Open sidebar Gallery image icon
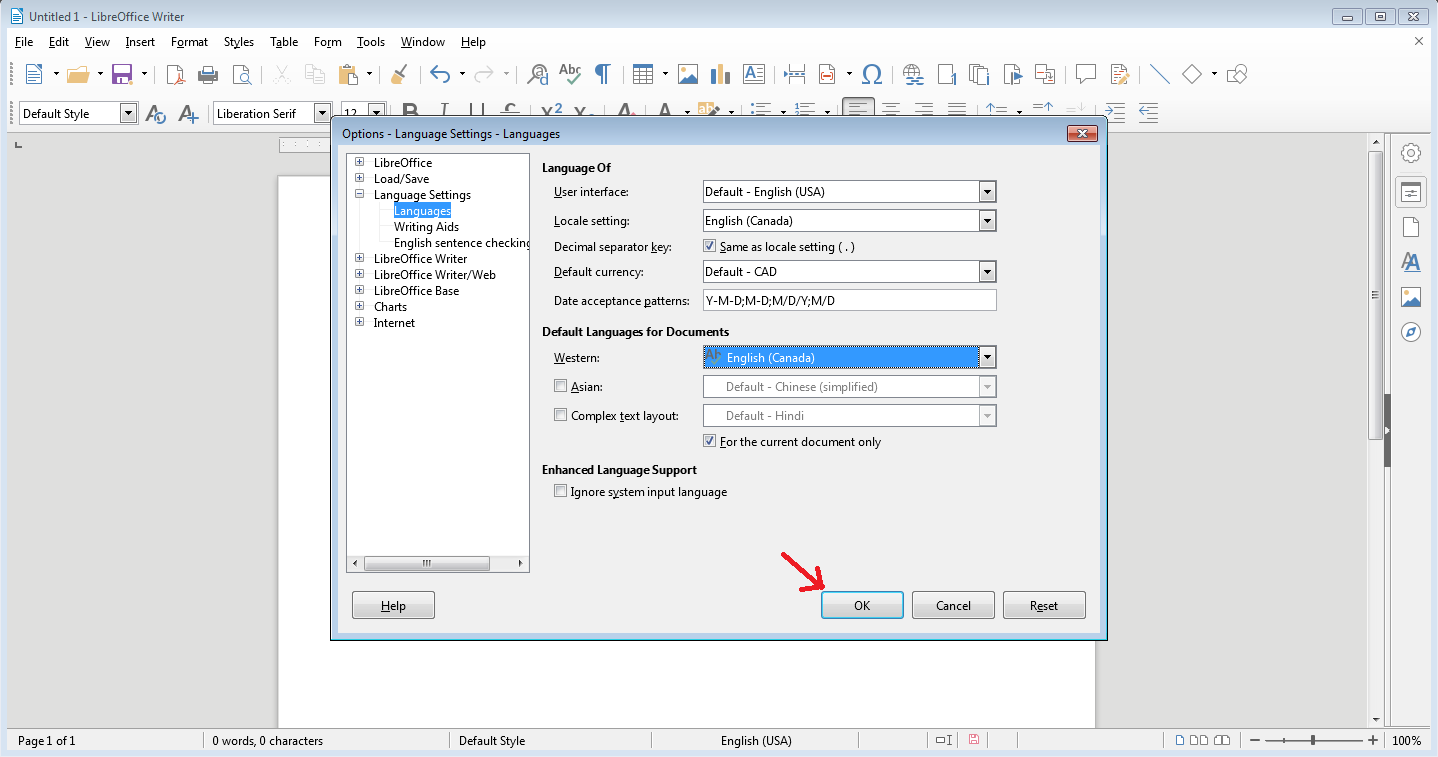Viewport: 1438px width, 757px height. coord(1411,297)
